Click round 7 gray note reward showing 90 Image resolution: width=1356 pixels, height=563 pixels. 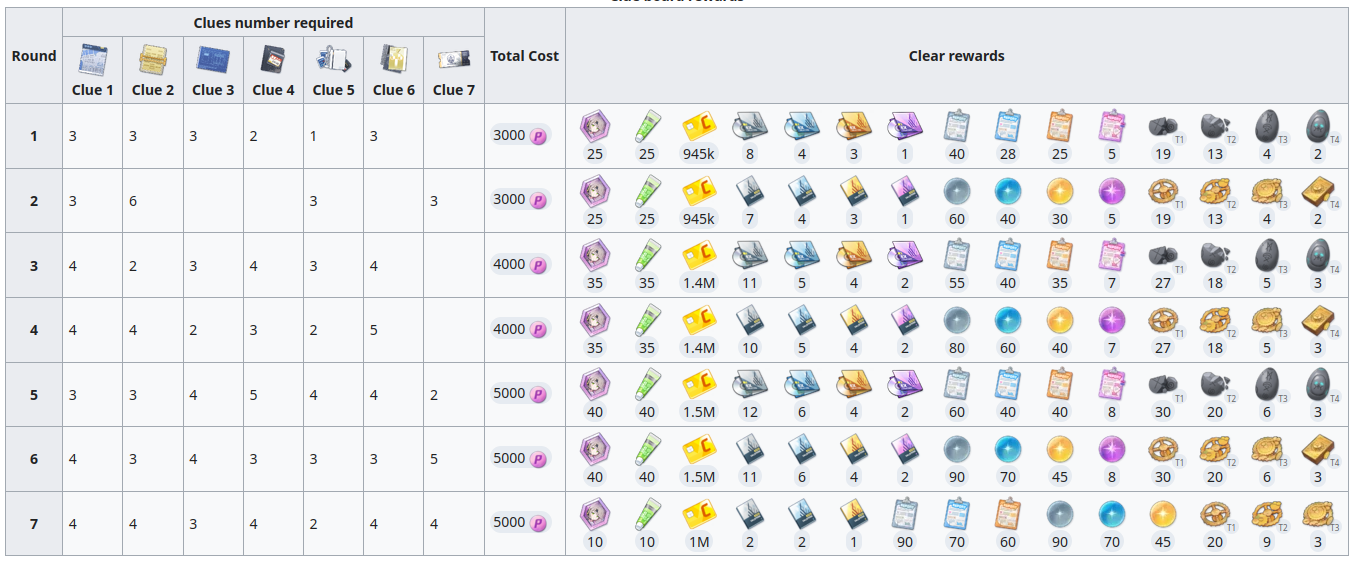tap(905, 513)
